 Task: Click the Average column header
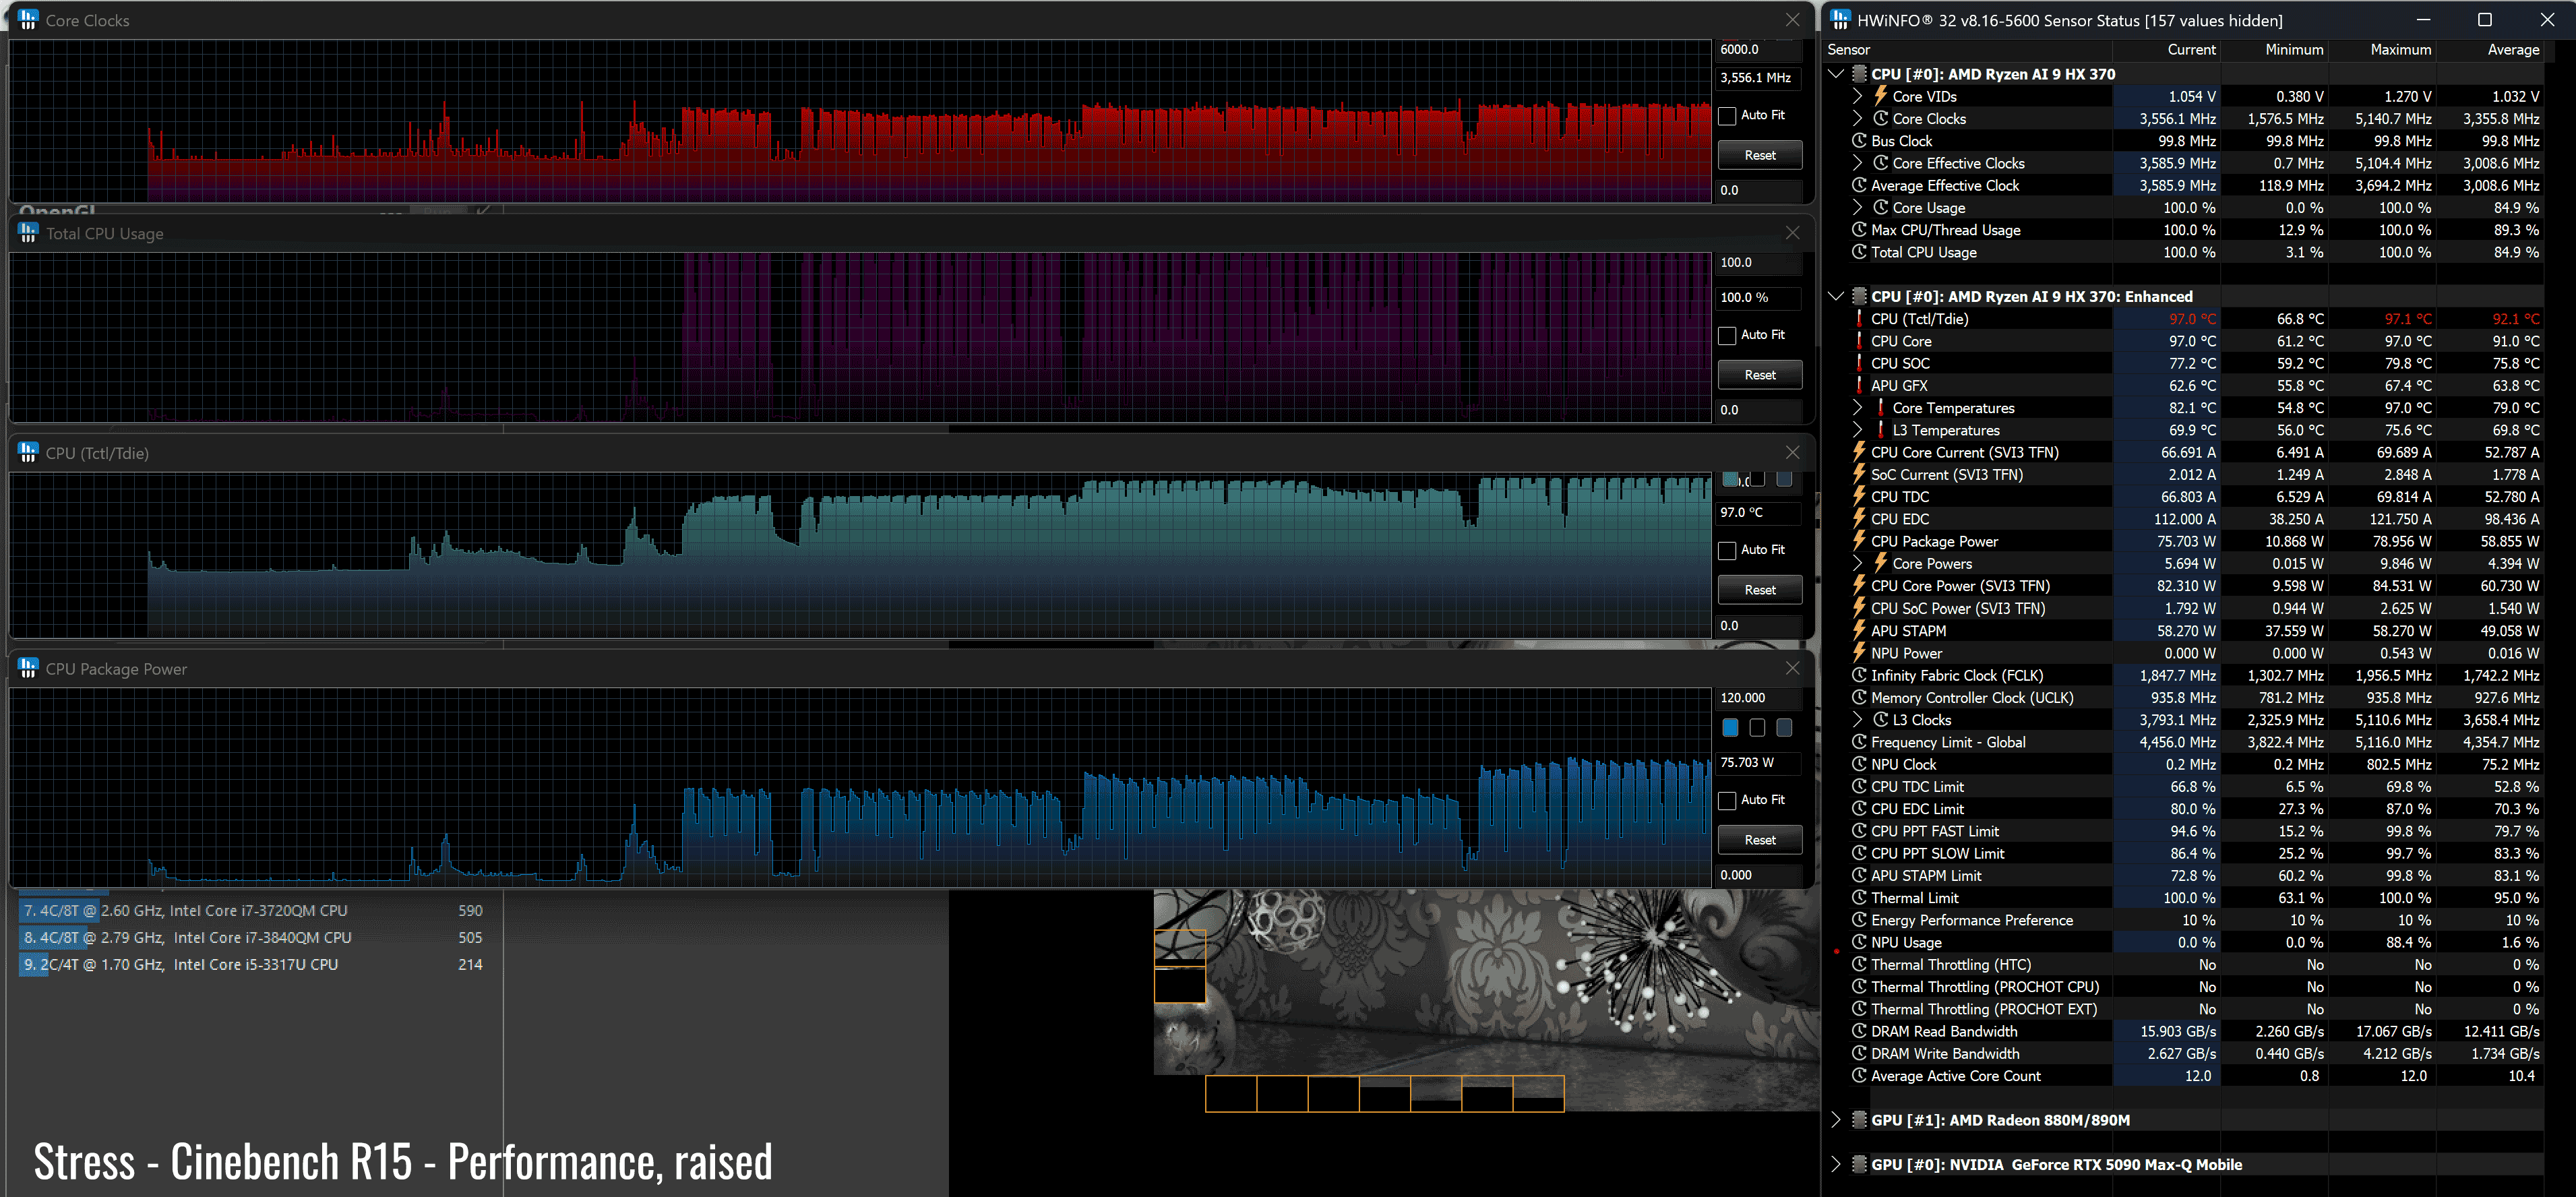tap(2512, 50)
